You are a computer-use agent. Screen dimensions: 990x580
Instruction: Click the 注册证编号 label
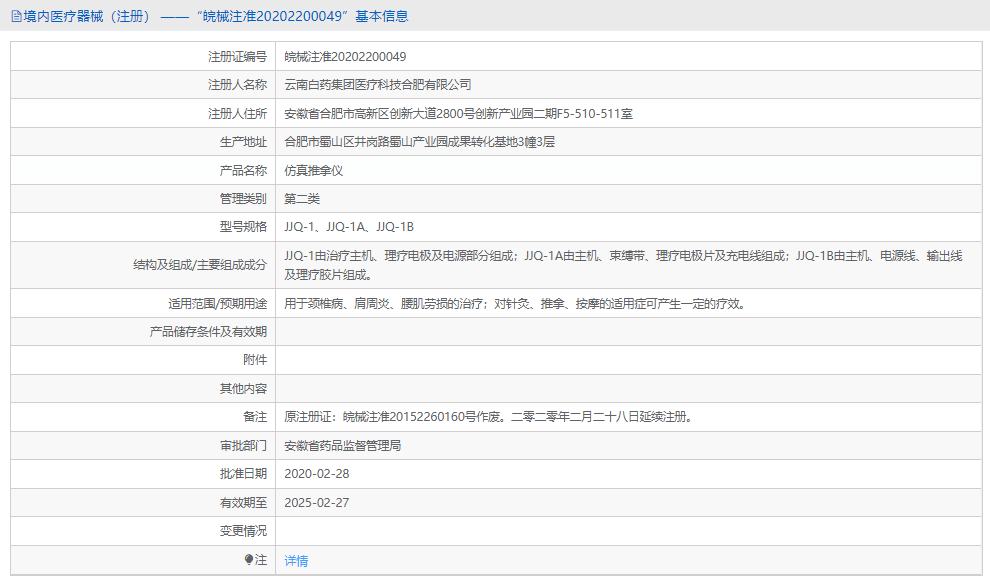coord(237,57)
